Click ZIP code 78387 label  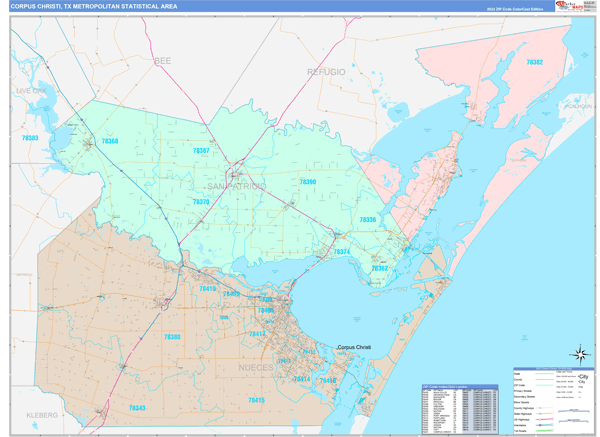[201, 150]
